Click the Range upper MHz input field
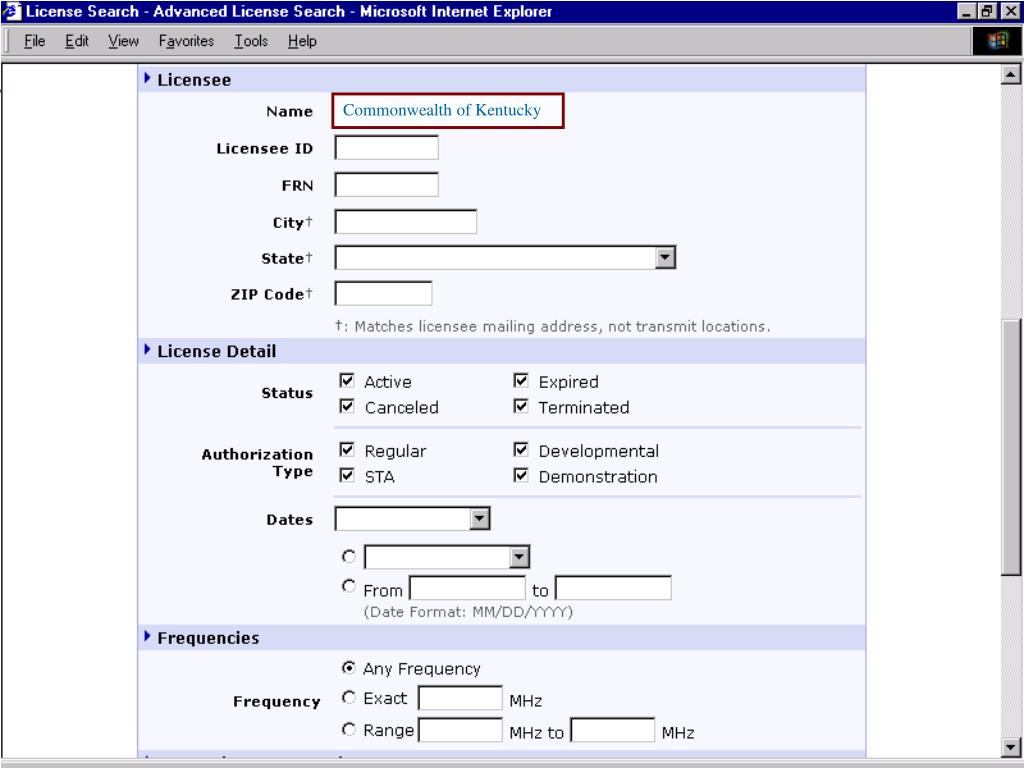1024x768 pixels. [613, 730]
